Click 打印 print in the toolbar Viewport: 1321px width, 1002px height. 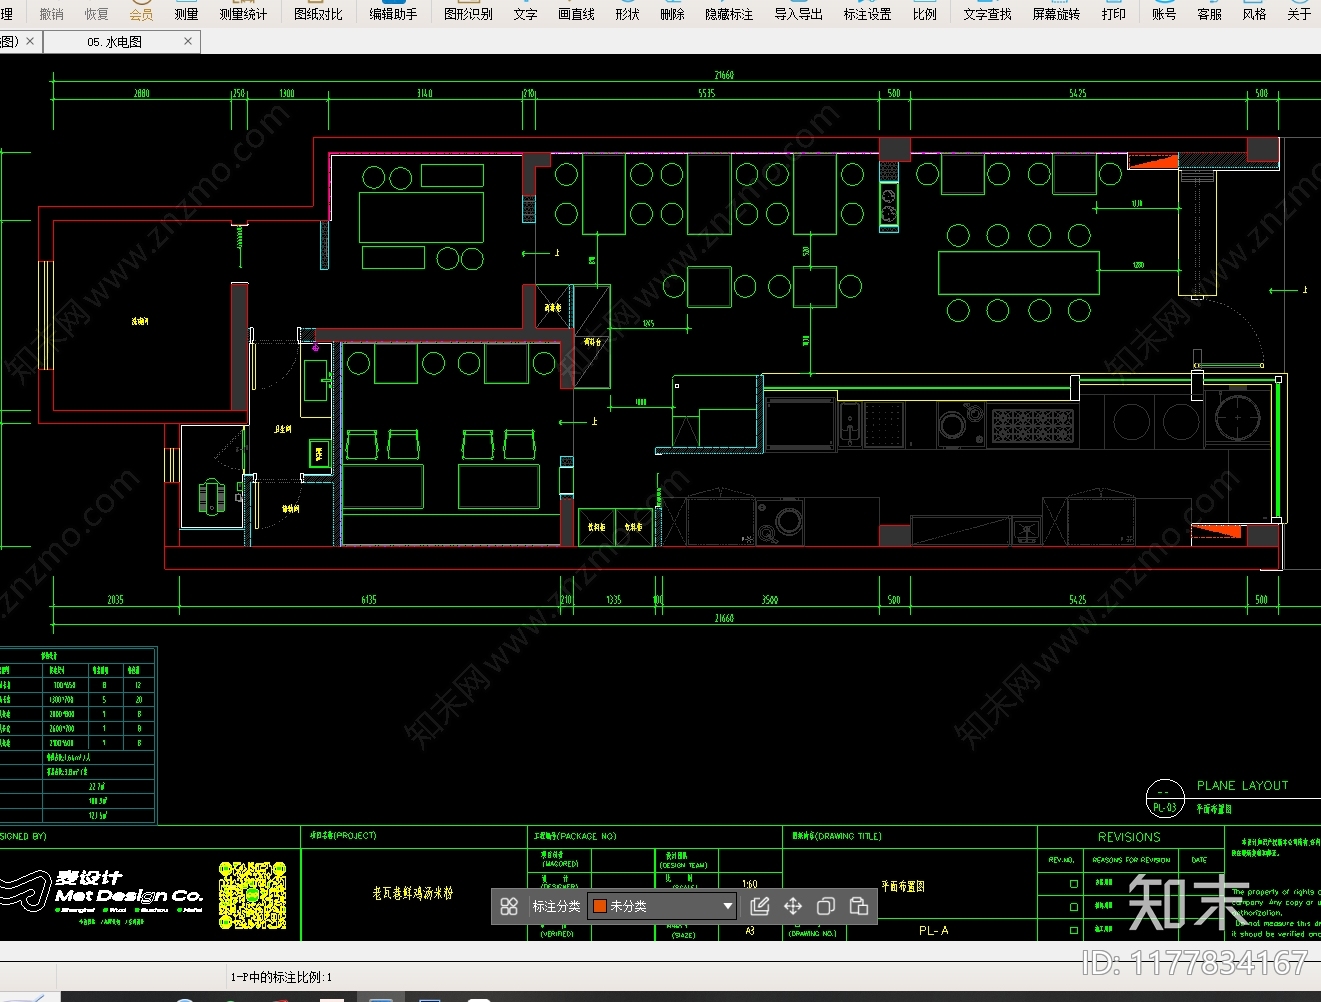click(x=1113, y=14)
